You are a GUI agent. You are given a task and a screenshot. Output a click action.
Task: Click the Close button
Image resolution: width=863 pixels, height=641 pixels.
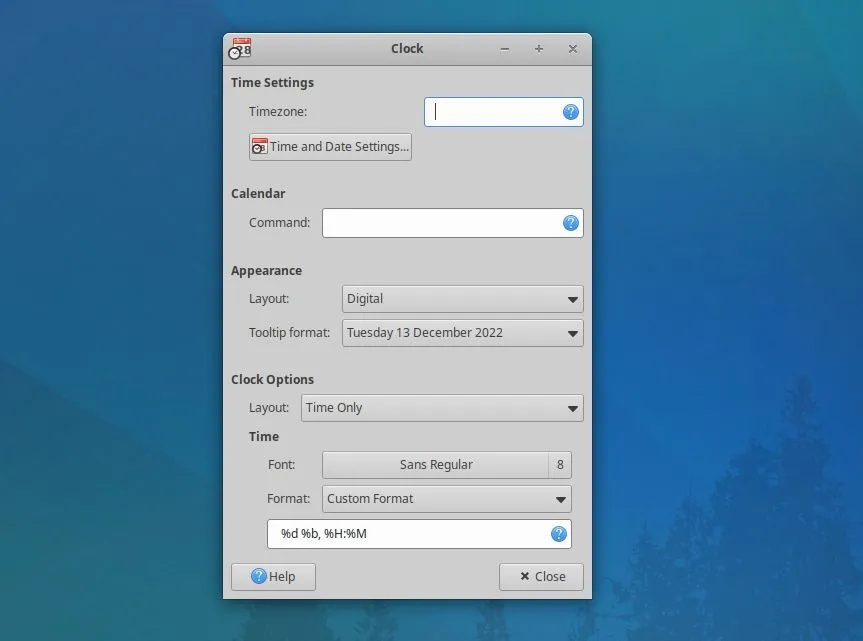tap(541, 576)
